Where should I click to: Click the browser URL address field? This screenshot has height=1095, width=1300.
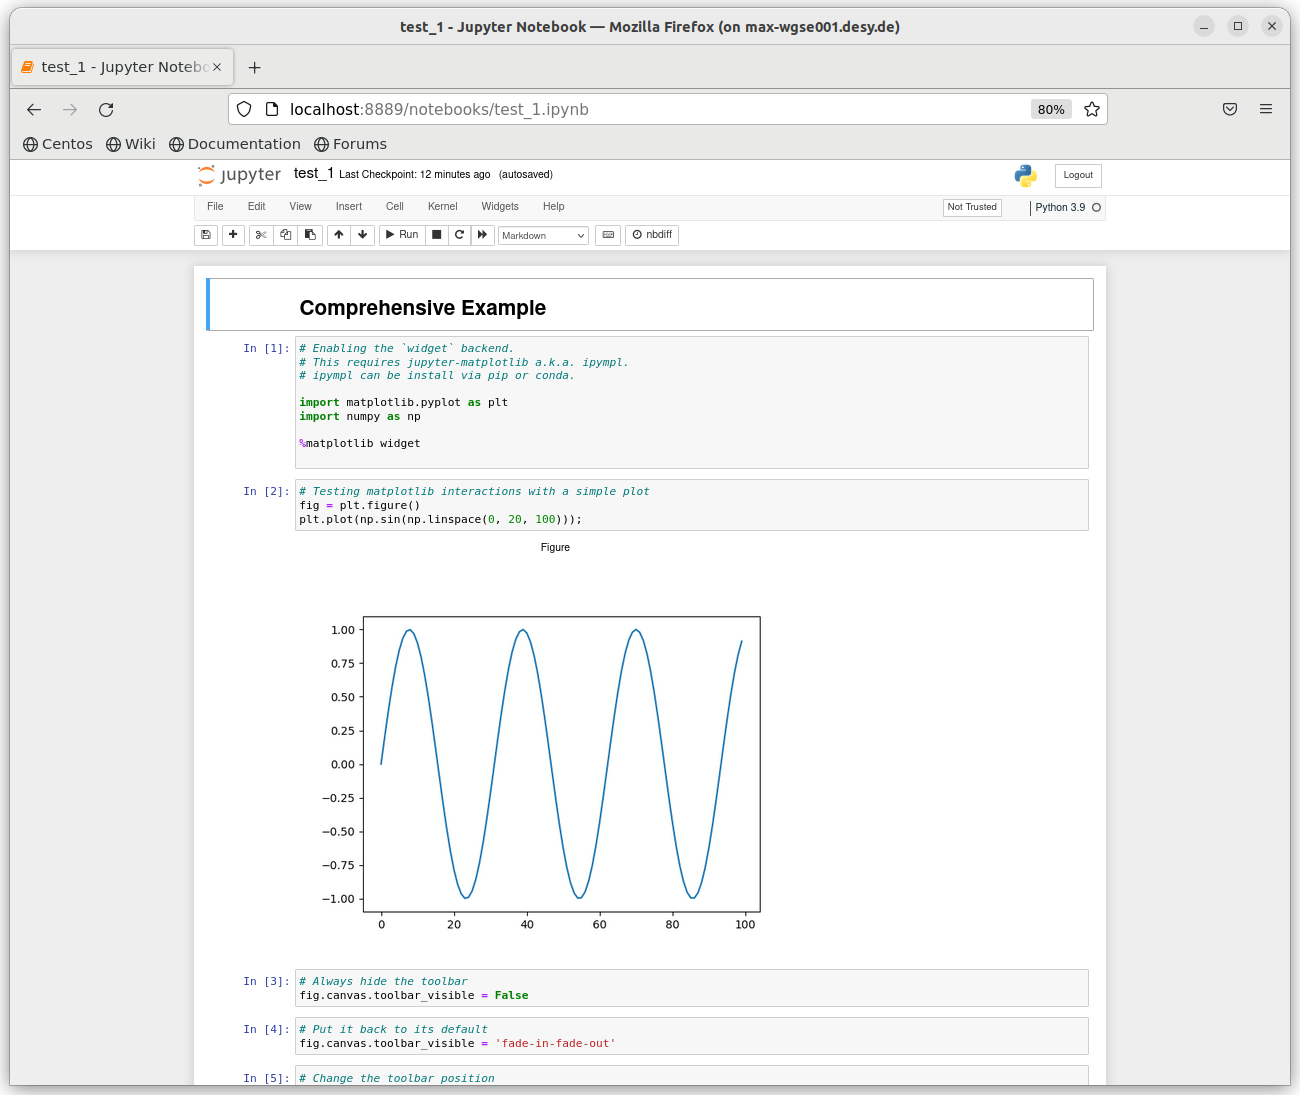click(640, 109)
